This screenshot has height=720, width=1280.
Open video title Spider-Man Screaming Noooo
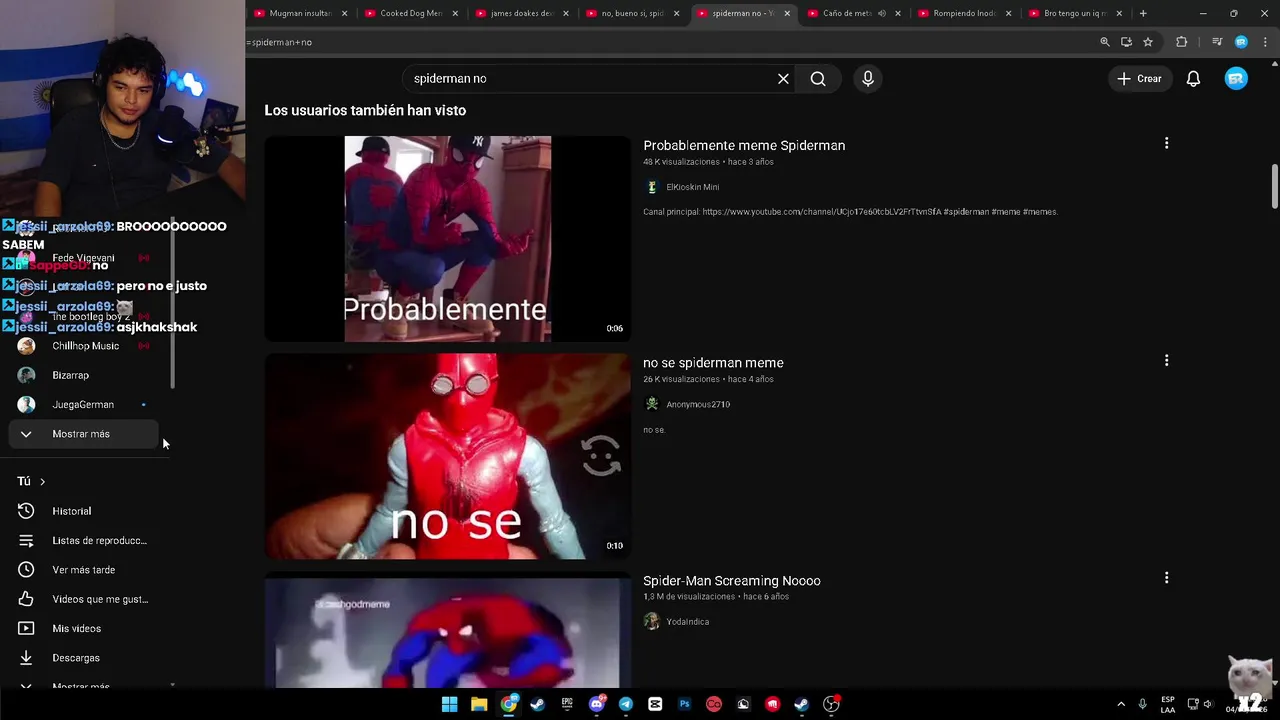click(x=732, y=580)
